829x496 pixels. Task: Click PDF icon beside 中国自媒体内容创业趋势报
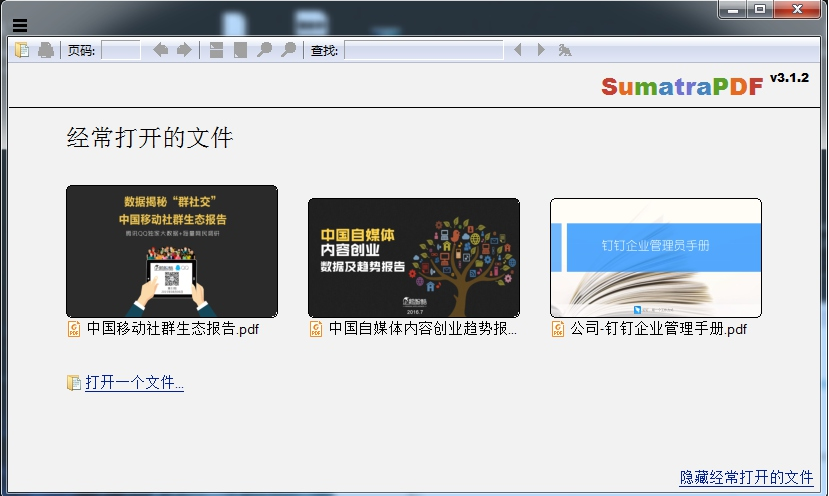pyautogui.click(x=316, y=329)
